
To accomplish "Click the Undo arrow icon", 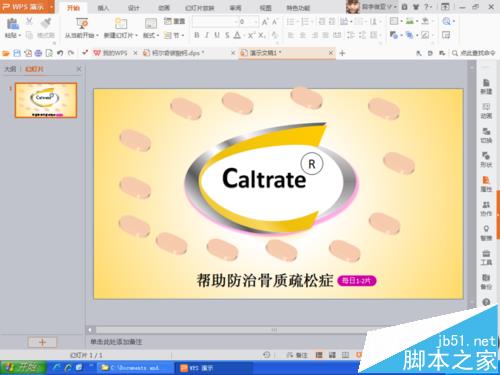I will (60, 53).
